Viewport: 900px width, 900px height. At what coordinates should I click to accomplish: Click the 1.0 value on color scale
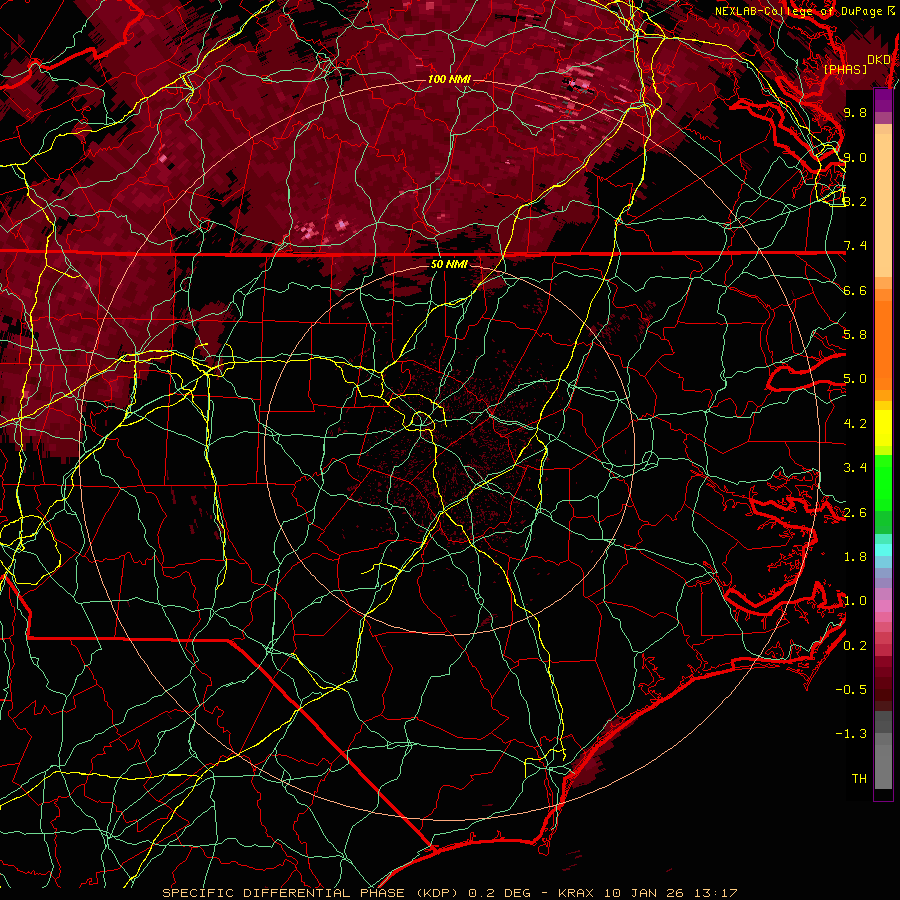click(x=855, y=601)
